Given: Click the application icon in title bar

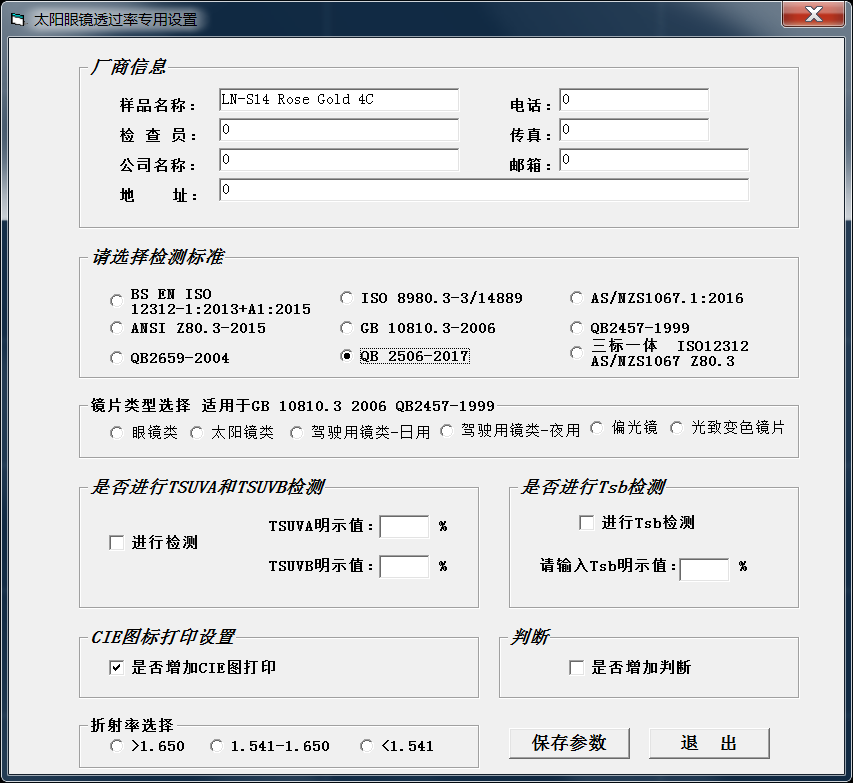Looking at the screenshot, I should pos(17,19).
